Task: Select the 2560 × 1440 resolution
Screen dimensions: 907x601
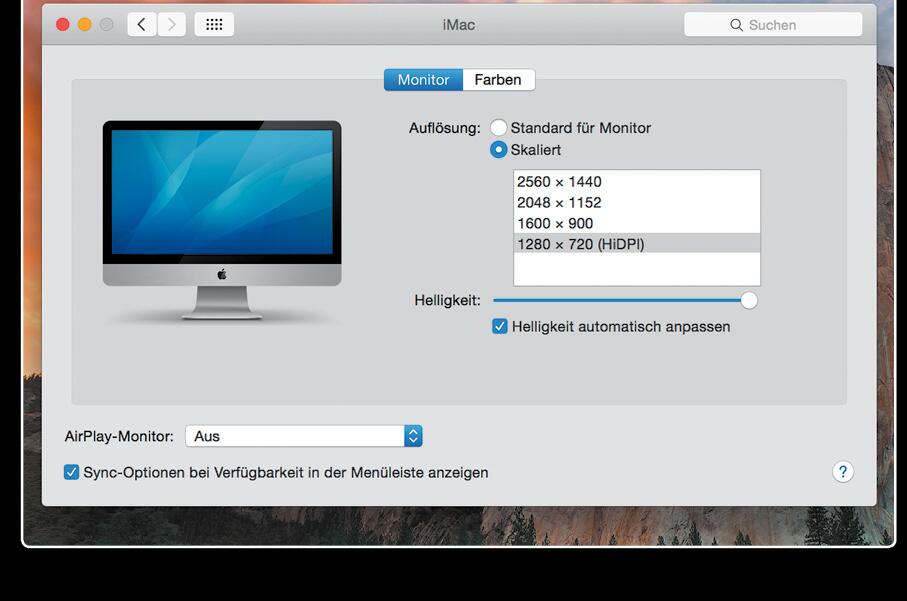Action: pyautogui.click(x=557, y=181)
